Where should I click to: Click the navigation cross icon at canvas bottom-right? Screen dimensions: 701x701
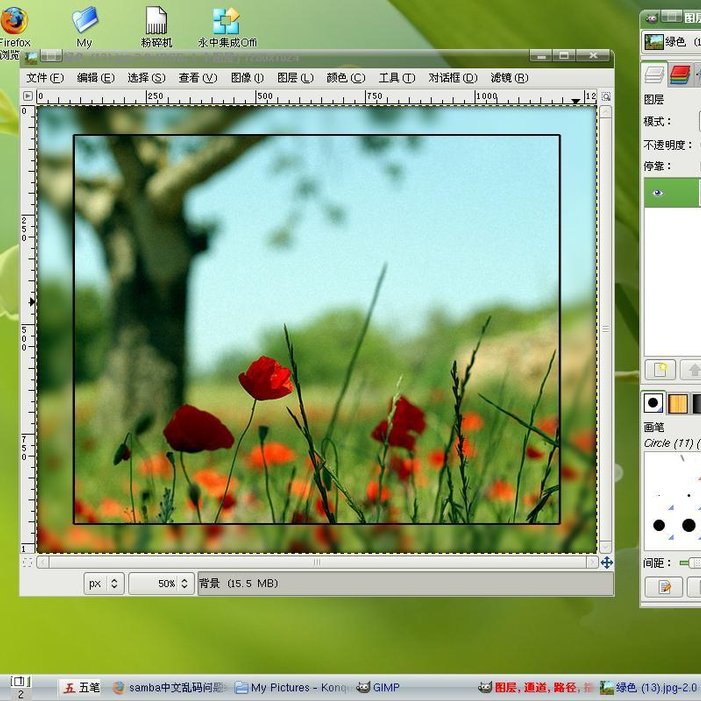[606, 562]
